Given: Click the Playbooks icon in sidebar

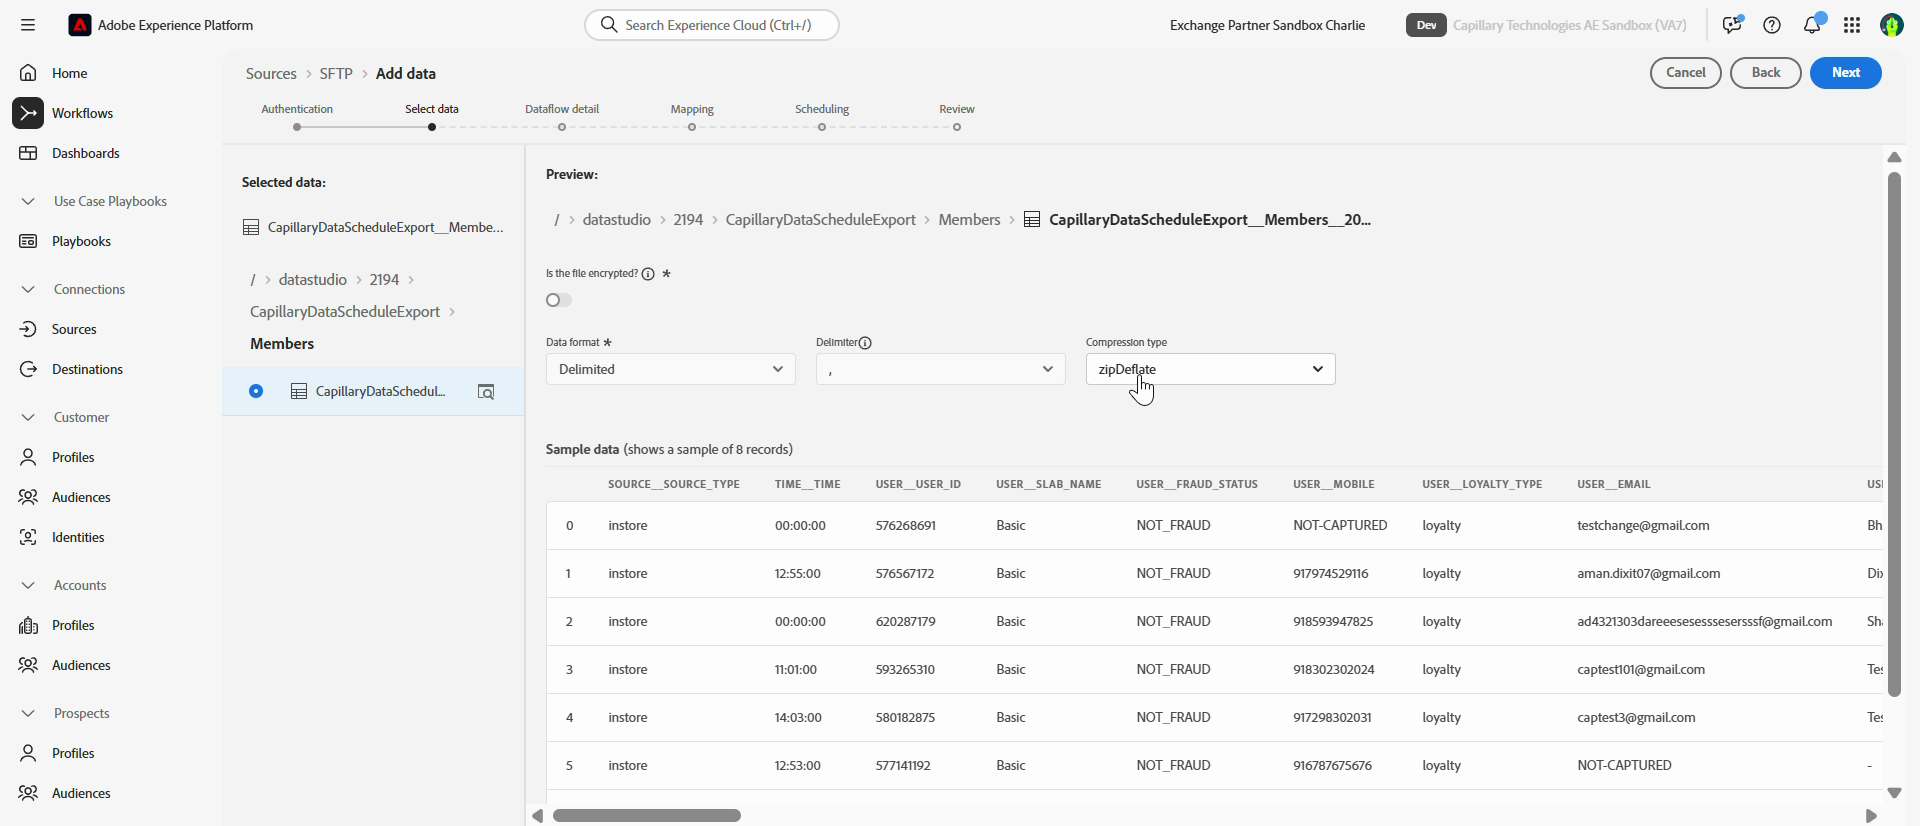Looking at the screenshot, I should click(28, 241).
